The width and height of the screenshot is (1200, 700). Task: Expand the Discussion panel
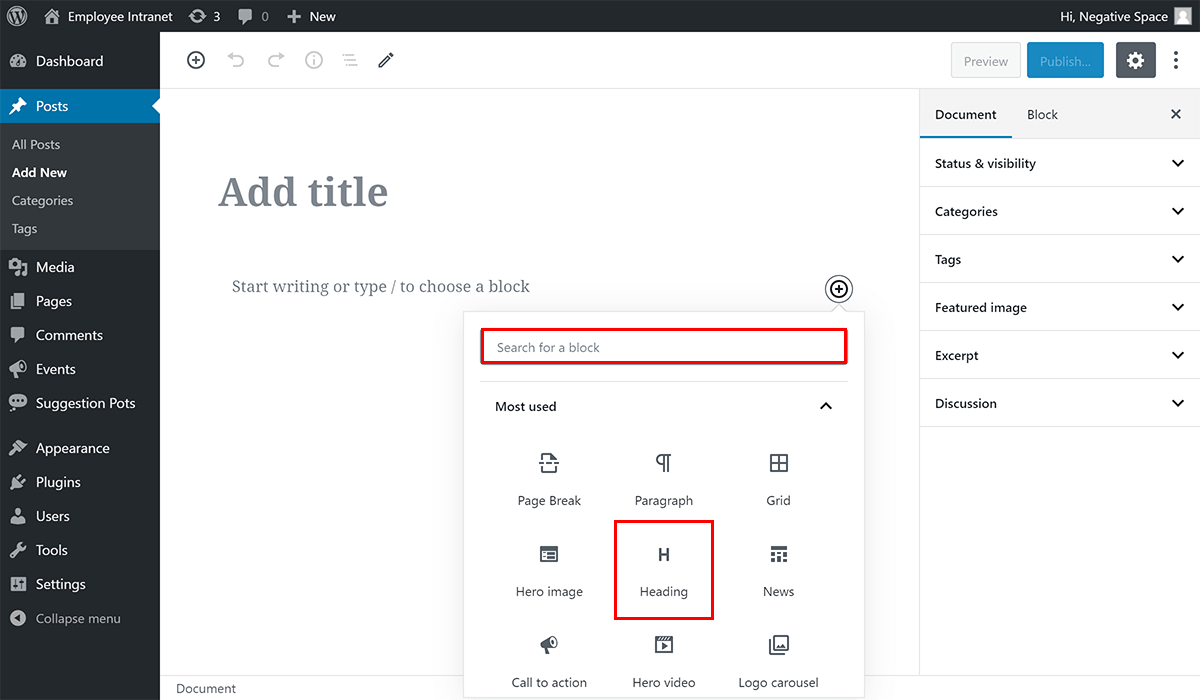coord(1059,403)
